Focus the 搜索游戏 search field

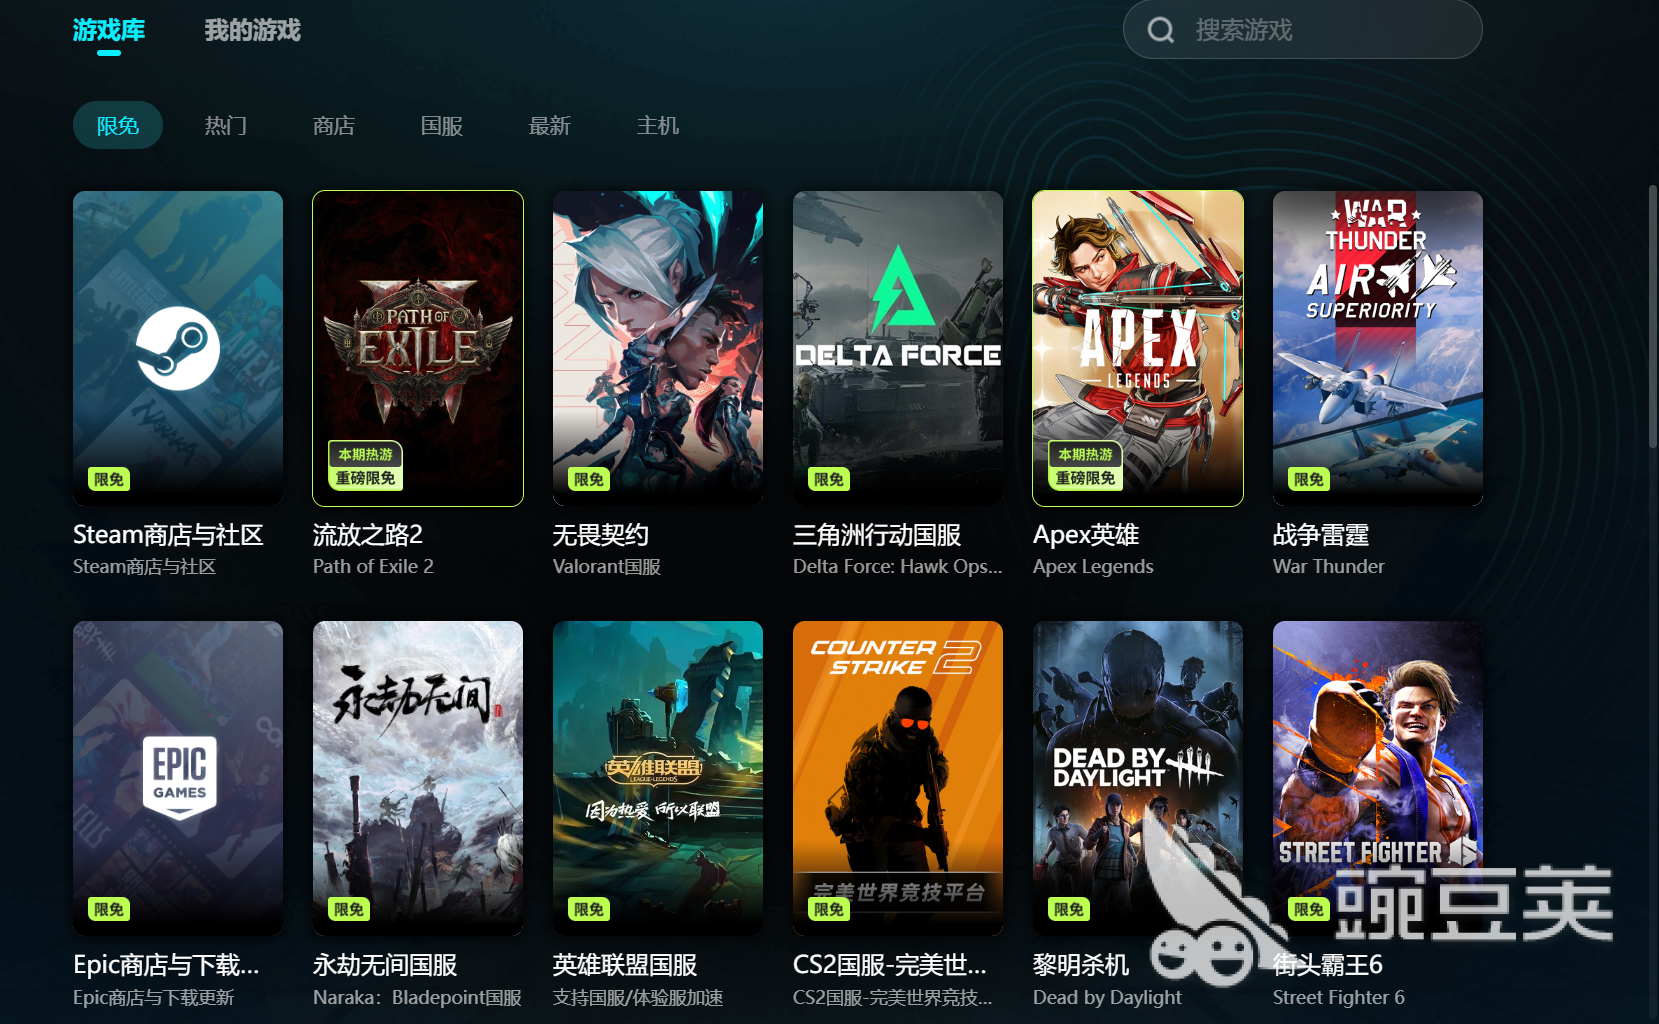pyautogui.click(x=1302, y=29)
